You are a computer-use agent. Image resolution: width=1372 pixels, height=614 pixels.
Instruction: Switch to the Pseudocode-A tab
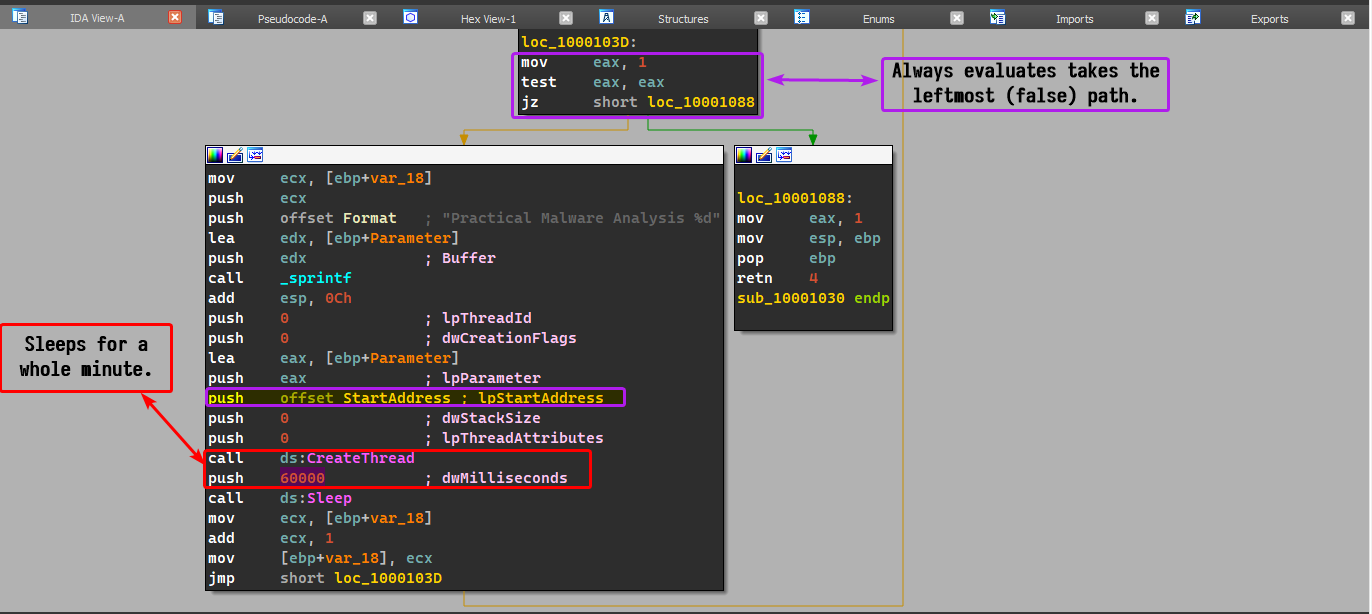pos(292,19)
